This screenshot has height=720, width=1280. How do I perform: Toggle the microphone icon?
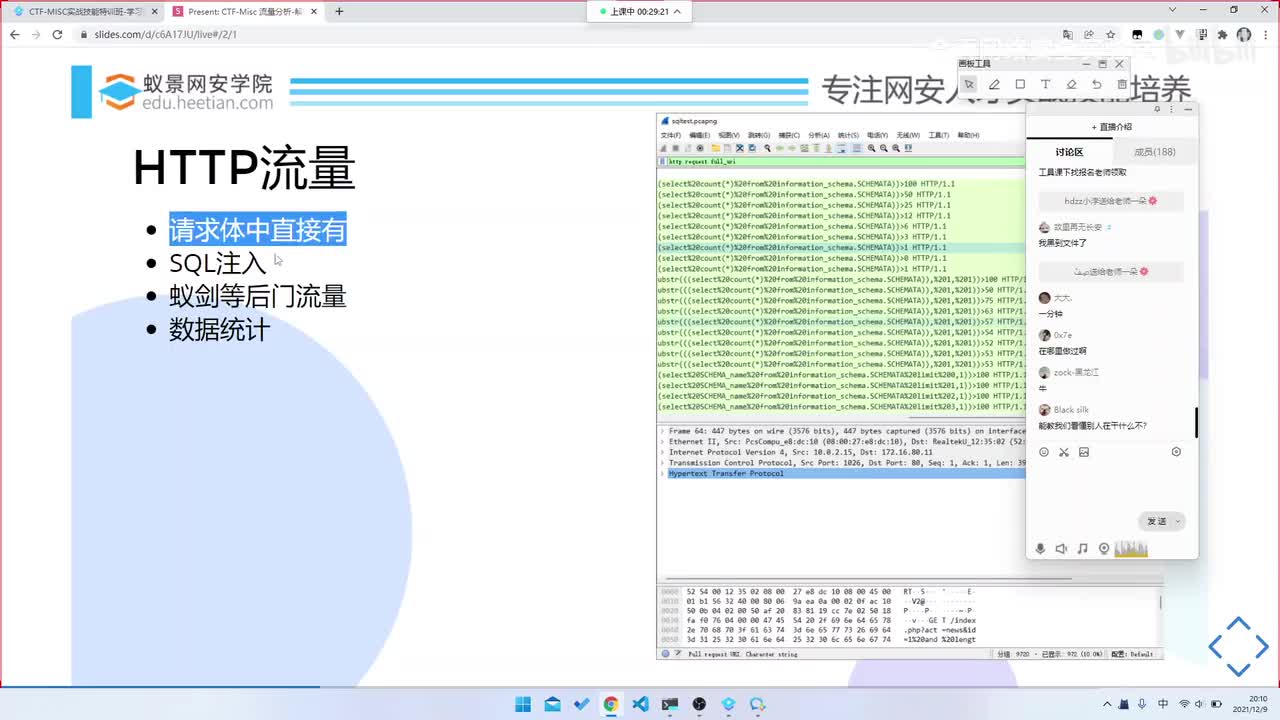pos(1040,549)
